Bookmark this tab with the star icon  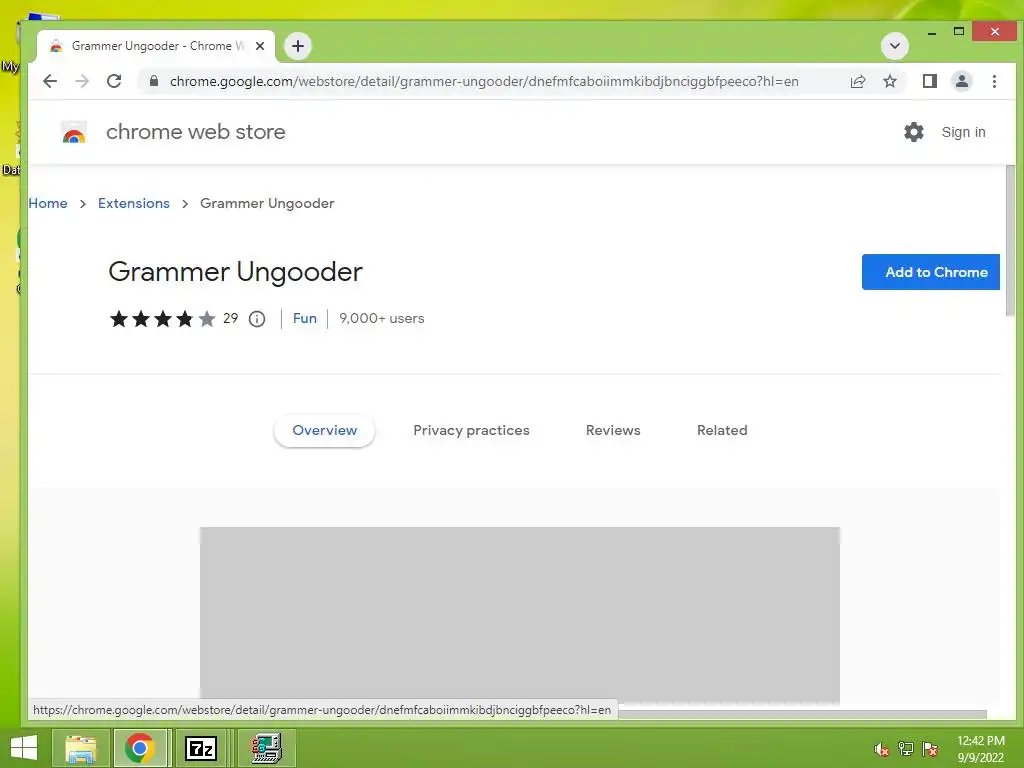point(889,81)
